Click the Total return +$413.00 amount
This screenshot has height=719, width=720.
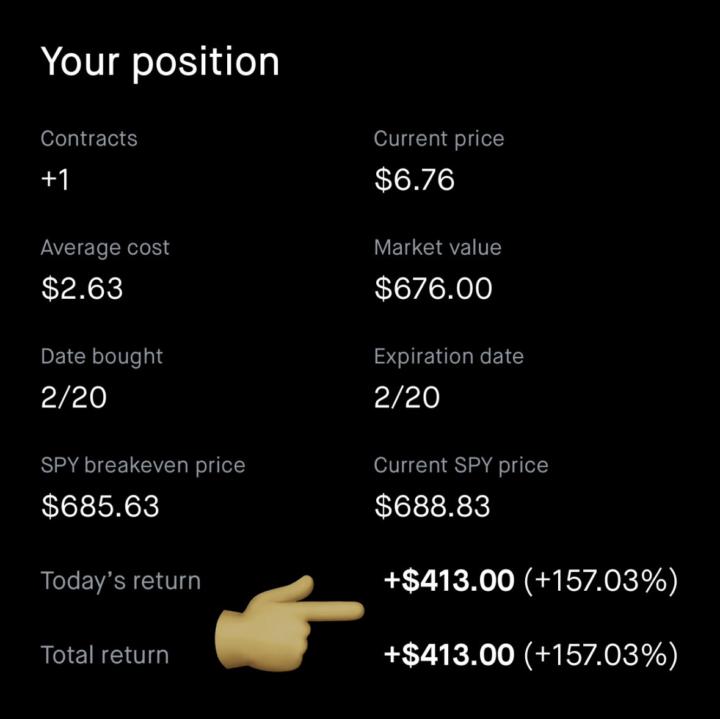tap(449, 655)
